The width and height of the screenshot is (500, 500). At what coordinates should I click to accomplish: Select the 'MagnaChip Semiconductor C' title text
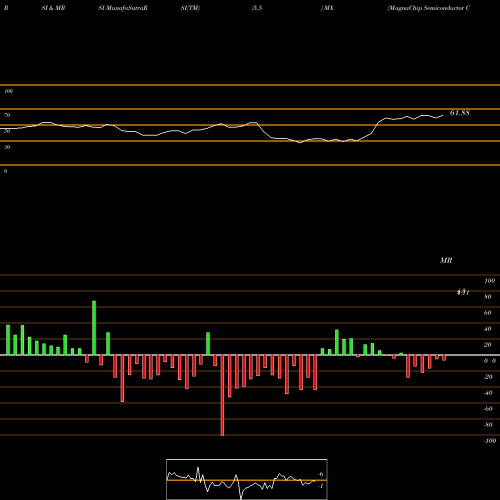(x=429, y=8)
